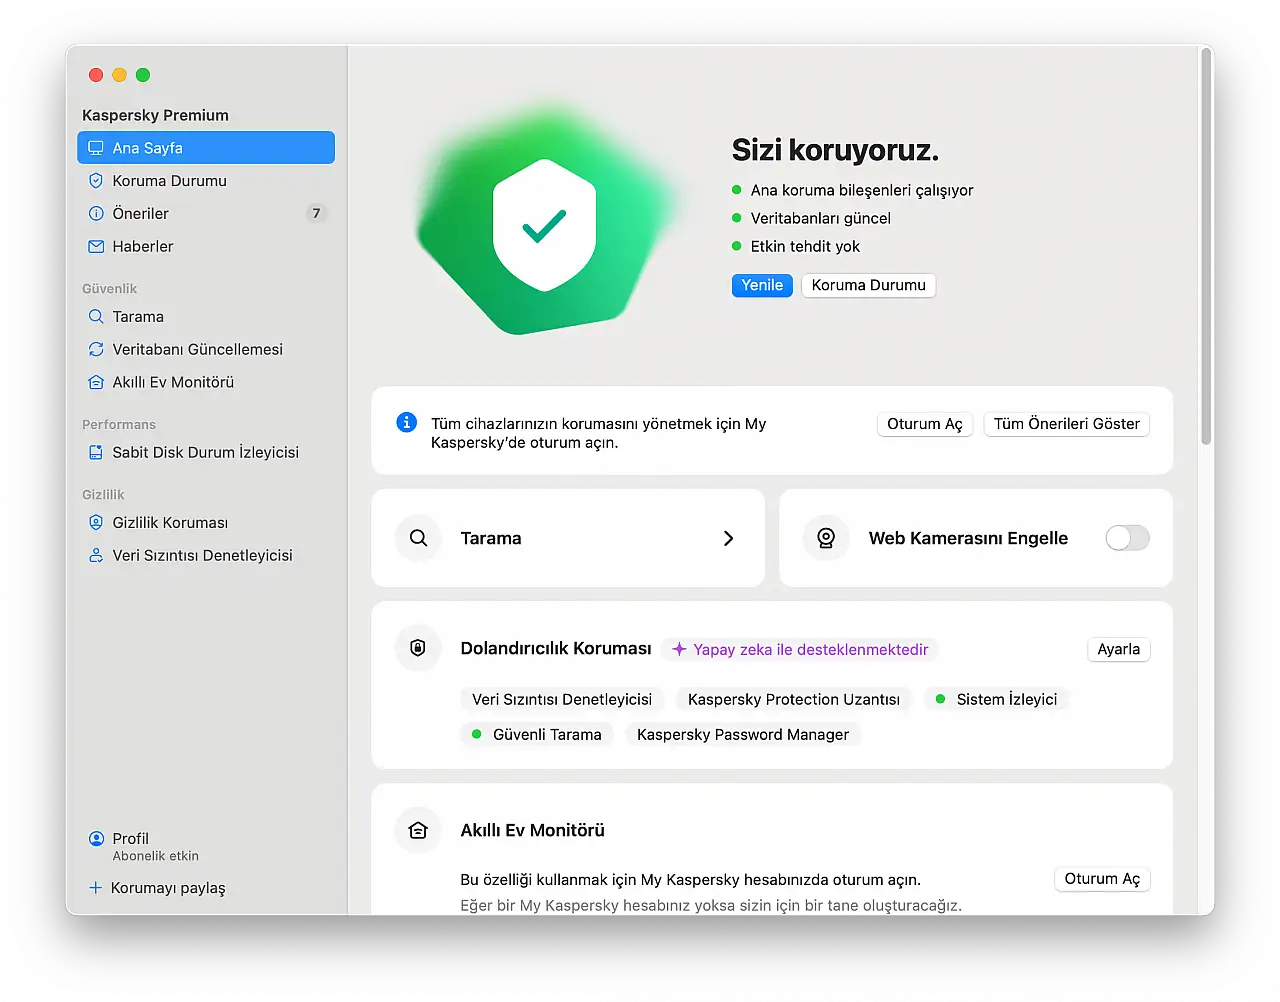Click the Veri Sızıntısı Denetleyicisi person icon
Image resolution: width=1280 pixels, height=1002 pixels.
(96, 556)
